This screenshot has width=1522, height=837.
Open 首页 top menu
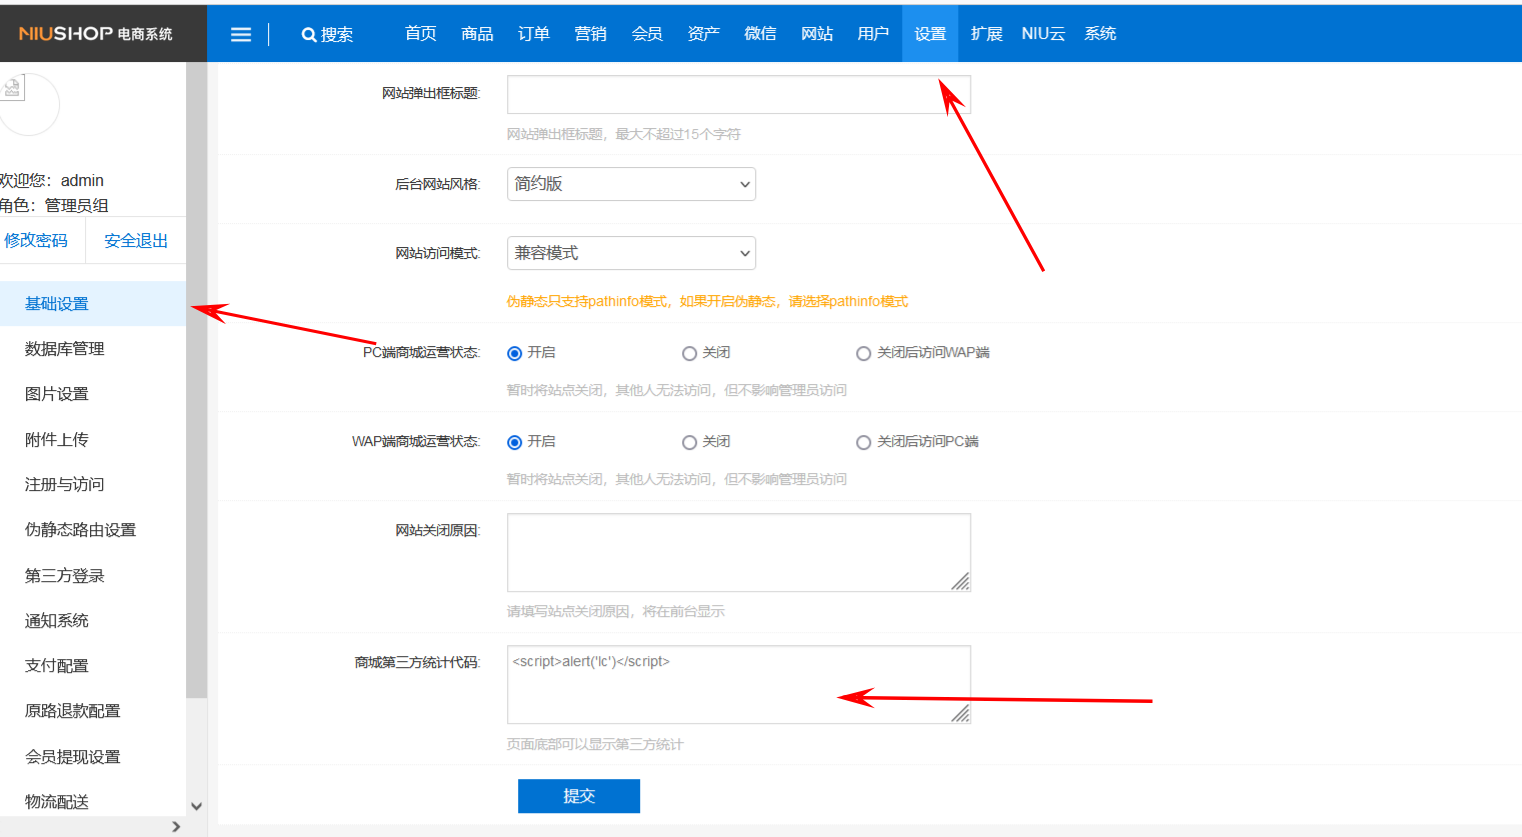420,34
